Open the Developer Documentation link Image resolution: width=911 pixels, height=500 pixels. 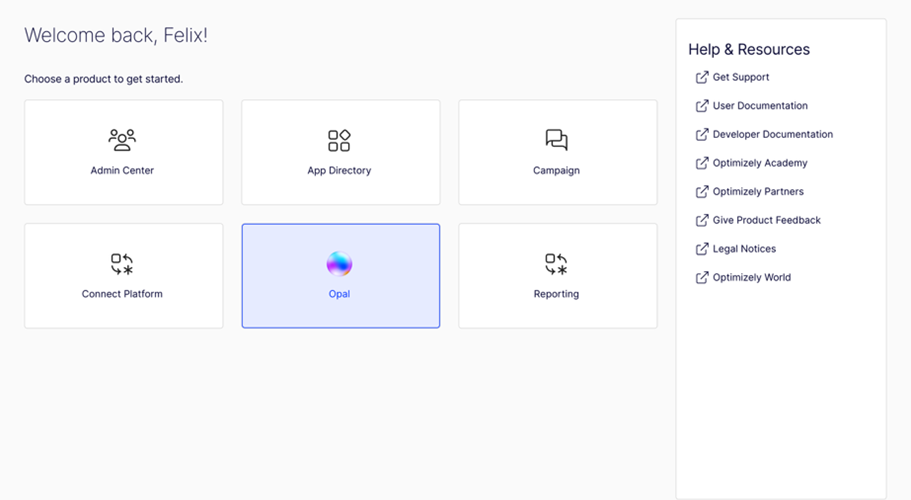(x=772, y=134)
